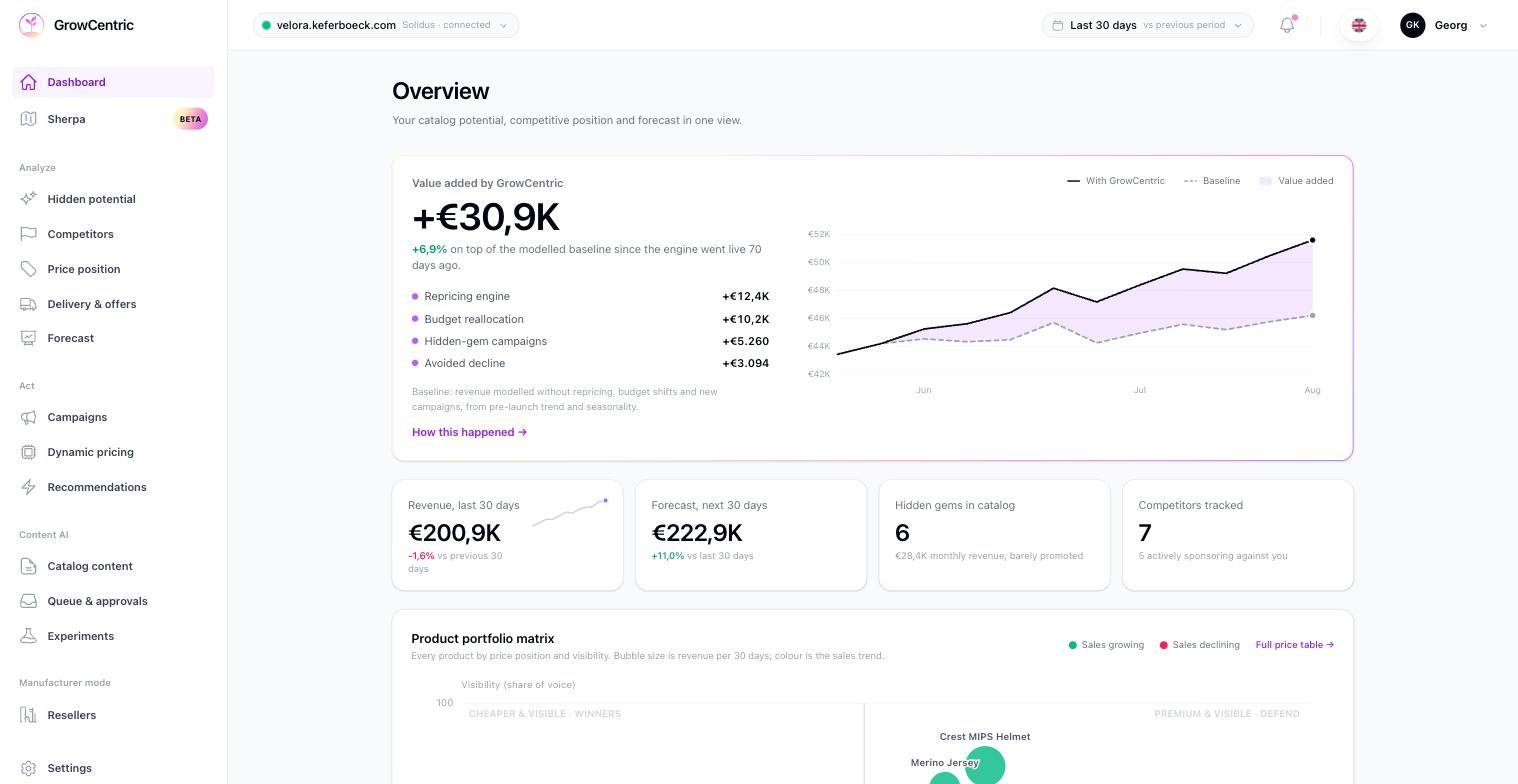This screenshot has height=784, width=1518.
Task: Click the GrowCentric logo icon
Action: (x=31, y=25)
